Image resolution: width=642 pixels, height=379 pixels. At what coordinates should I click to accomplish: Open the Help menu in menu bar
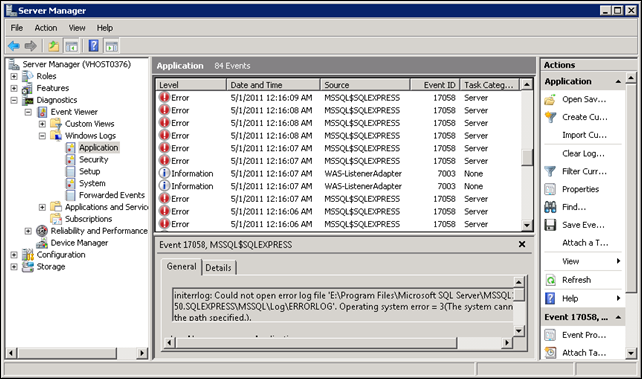pyautogui.click(x=105, y=28)
